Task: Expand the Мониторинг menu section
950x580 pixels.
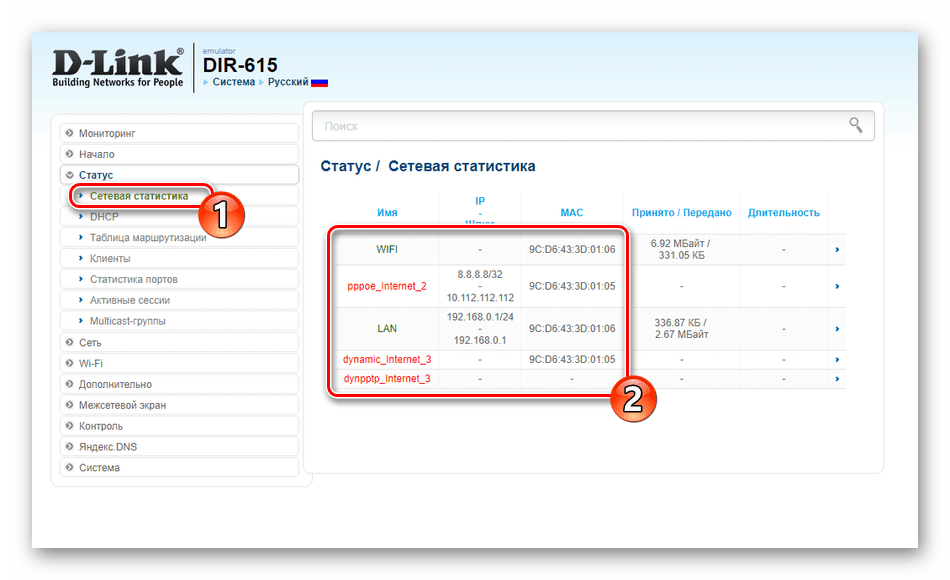Action: [179, 133]
